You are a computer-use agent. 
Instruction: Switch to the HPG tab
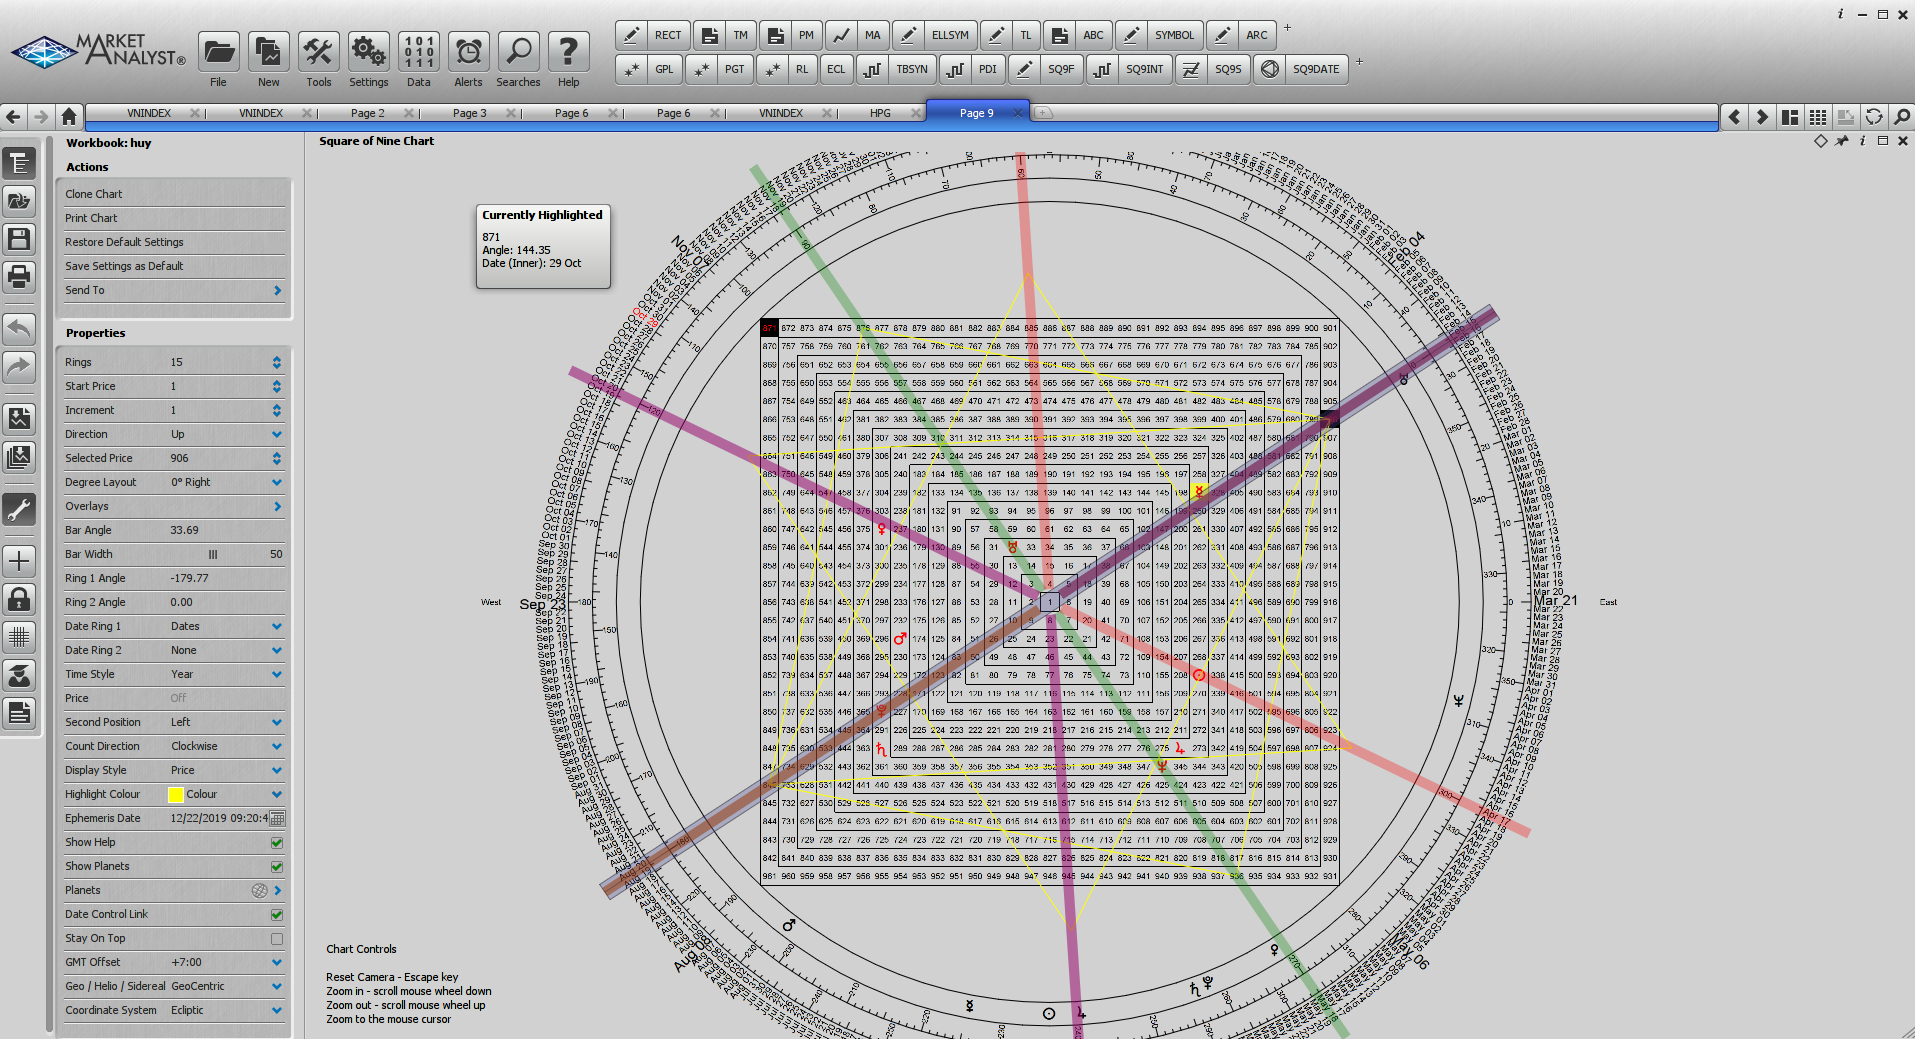point(880,113)
